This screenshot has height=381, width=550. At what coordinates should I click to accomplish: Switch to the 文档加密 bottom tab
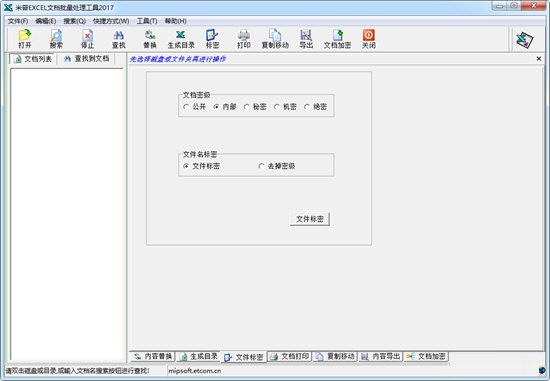(x=426, y=356)
